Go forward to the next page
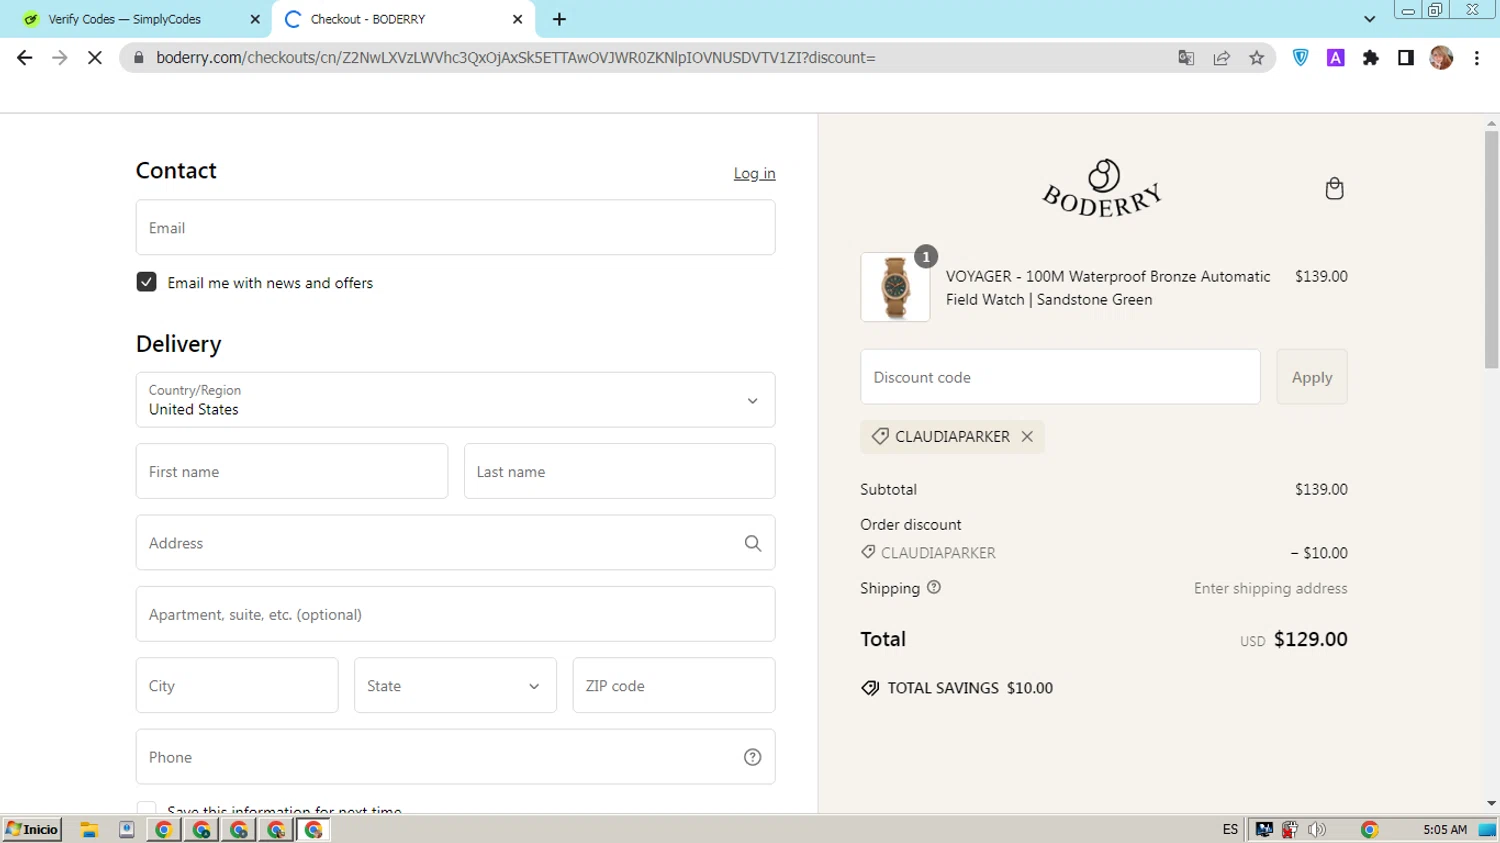 [60, 58]
